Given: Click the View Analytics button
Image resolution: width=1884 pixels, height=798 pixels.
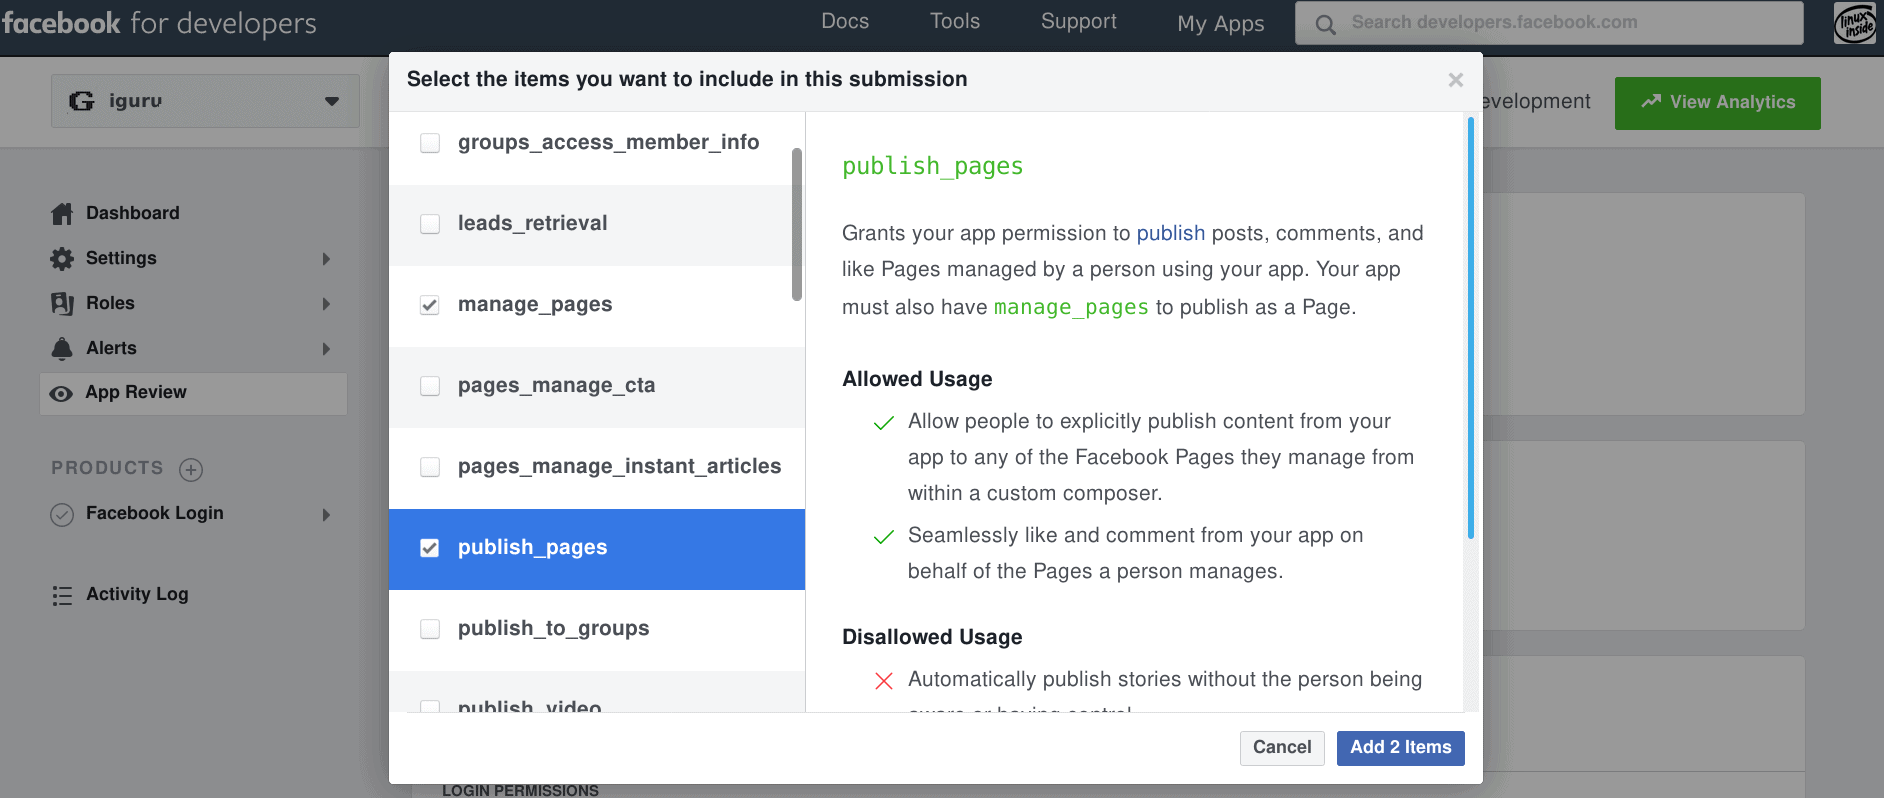Looking at the screenshot, I should click(1717, 103).
